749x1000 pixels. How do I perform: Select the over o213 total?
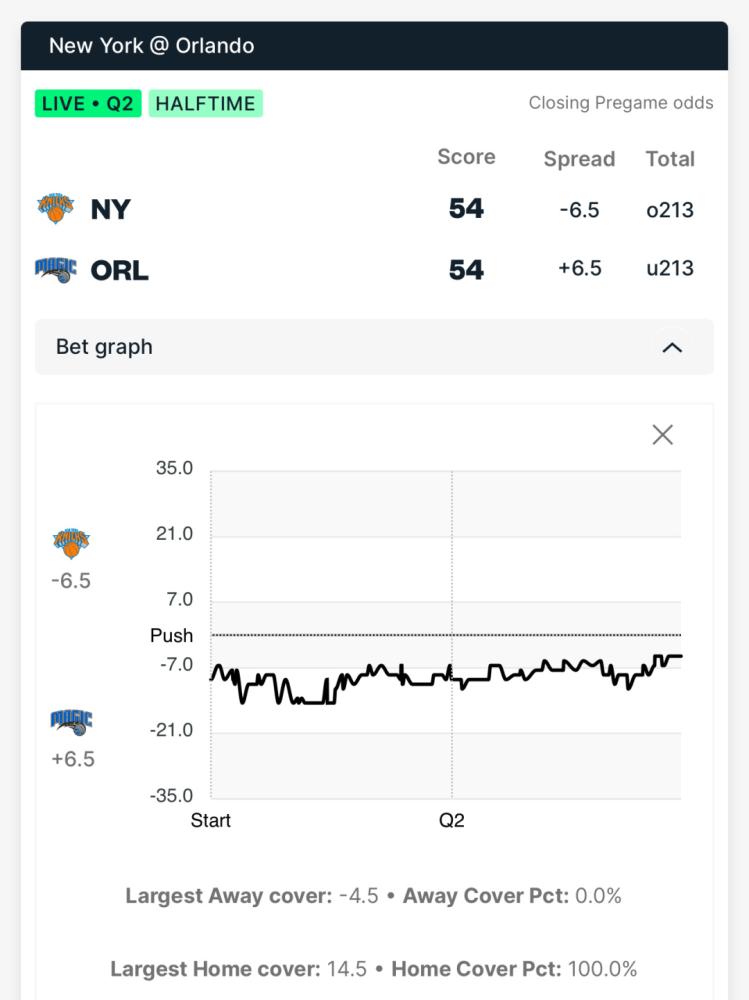(x=670, y=210)
